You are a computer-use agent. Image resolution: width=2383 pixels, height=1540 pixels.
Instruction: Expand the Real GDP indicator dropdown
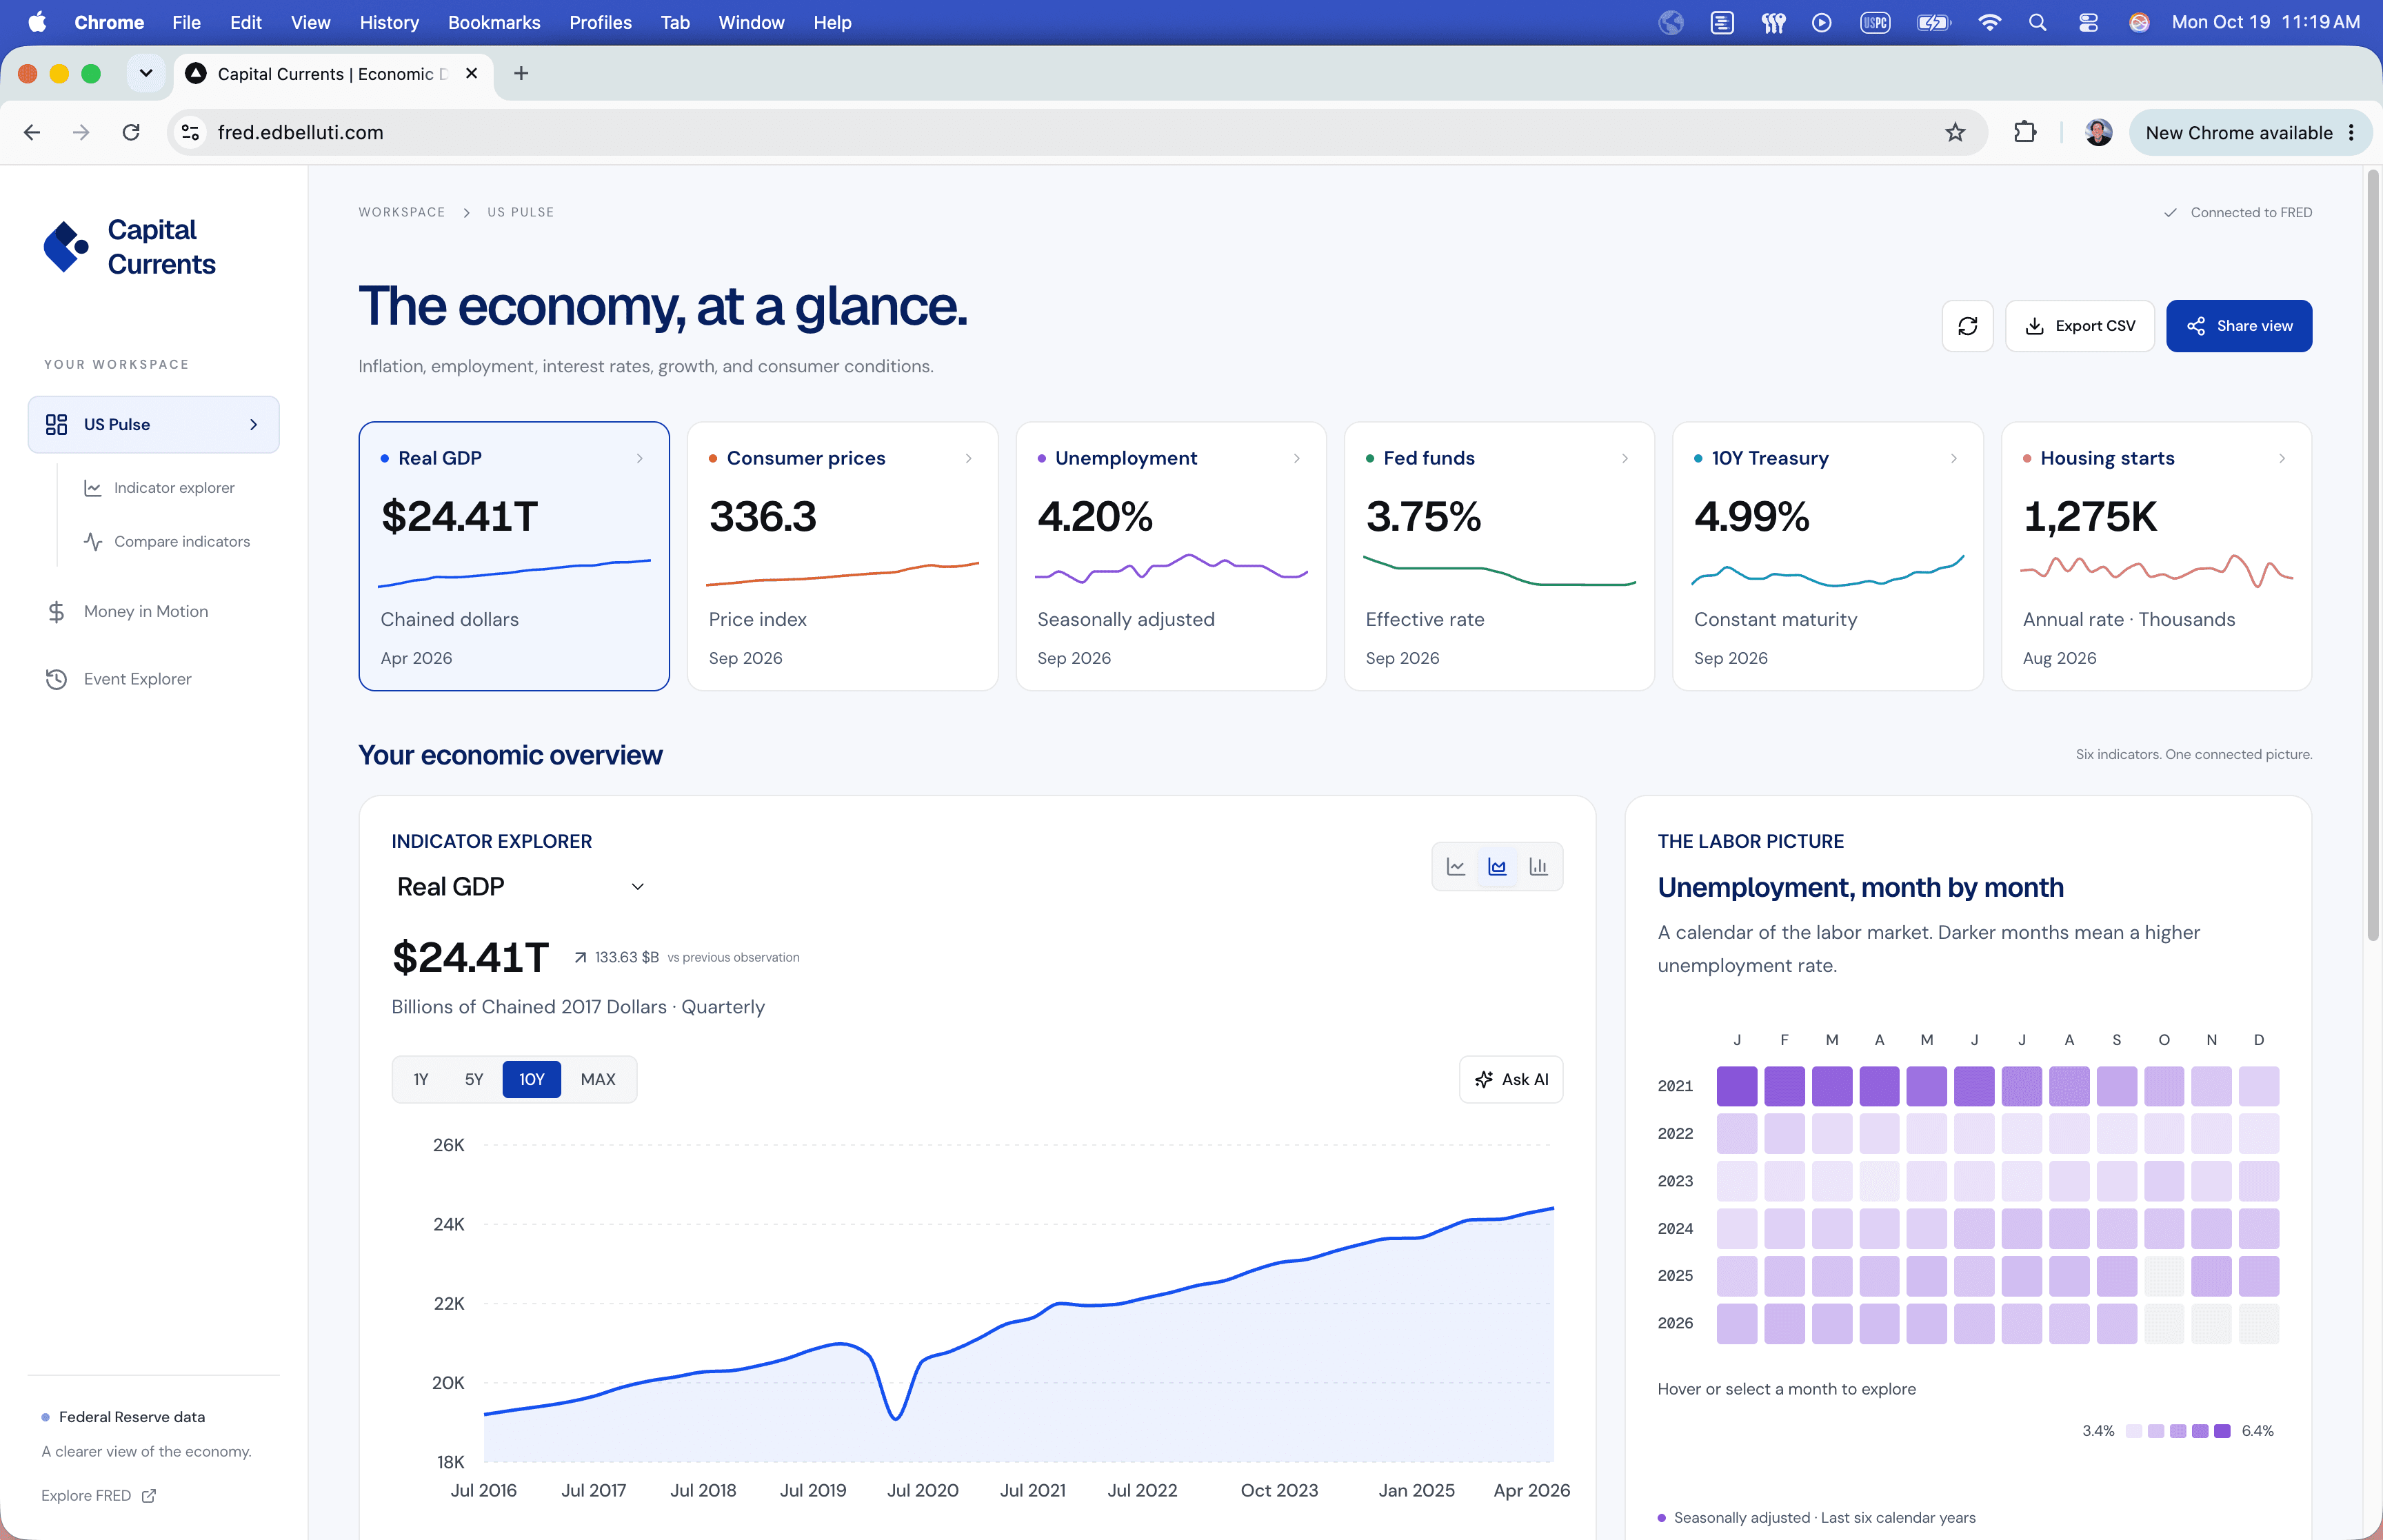520,887
